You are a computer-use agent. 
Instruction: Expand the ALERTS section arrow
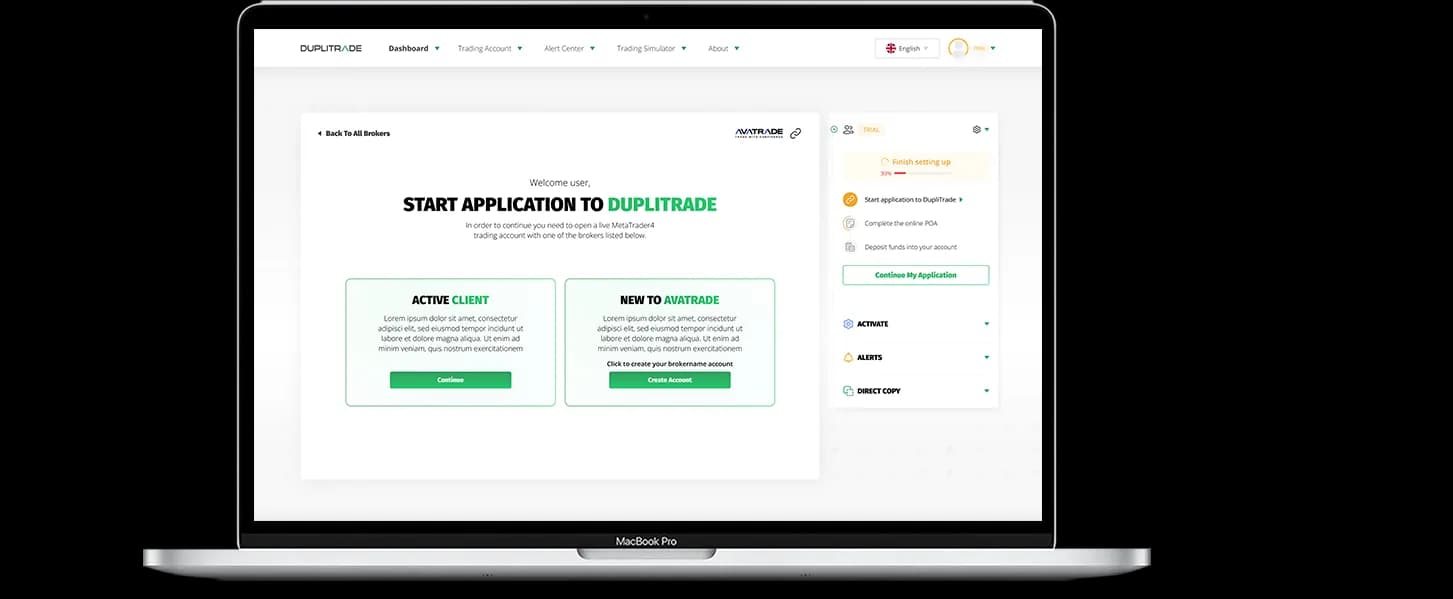(986, 357)
